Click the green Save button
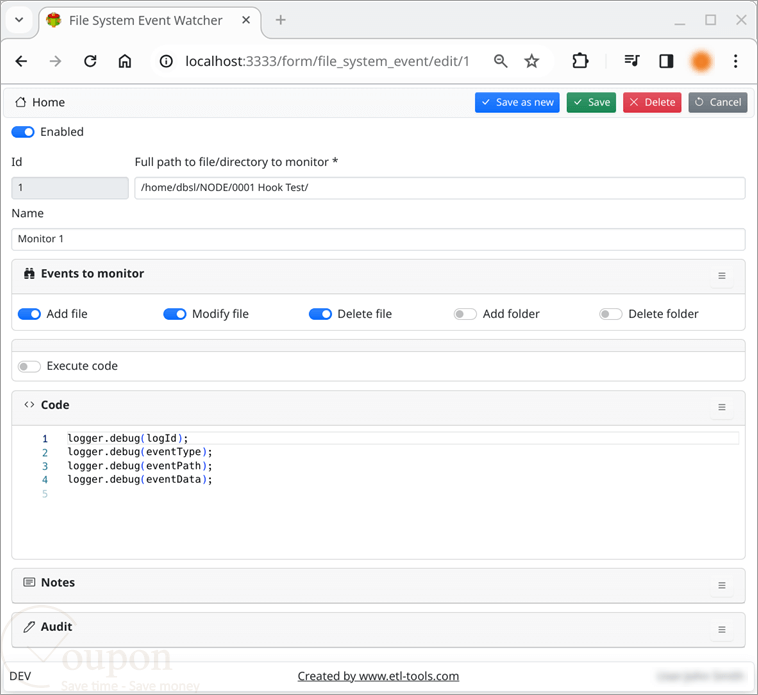This screenshot has width=758, height=695. click(x=591, y=102)
